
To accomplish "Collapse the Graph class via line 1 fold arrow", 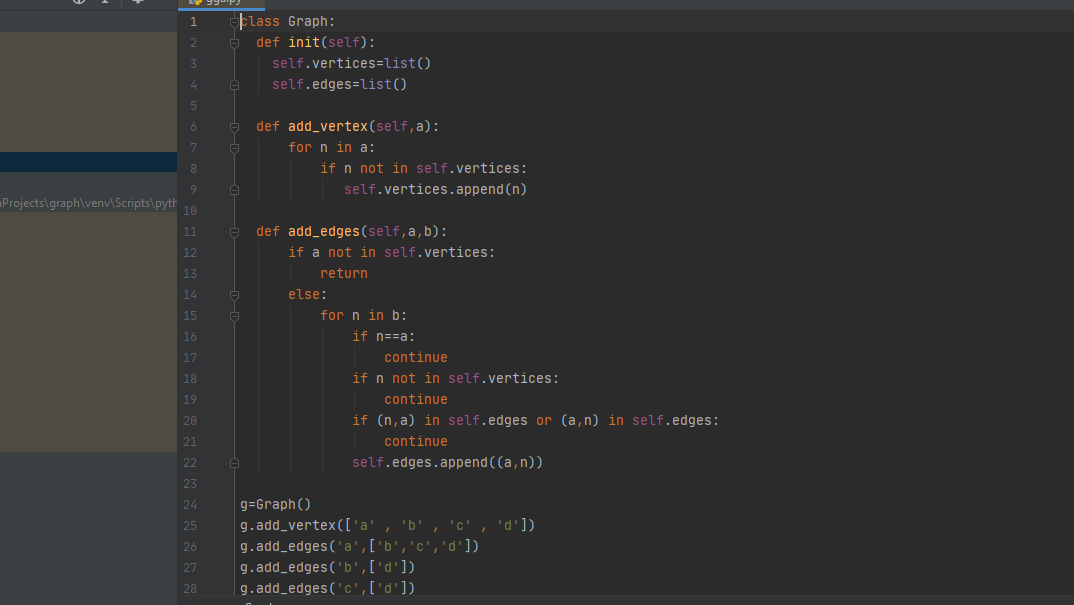I will click(x=234, y=20).
